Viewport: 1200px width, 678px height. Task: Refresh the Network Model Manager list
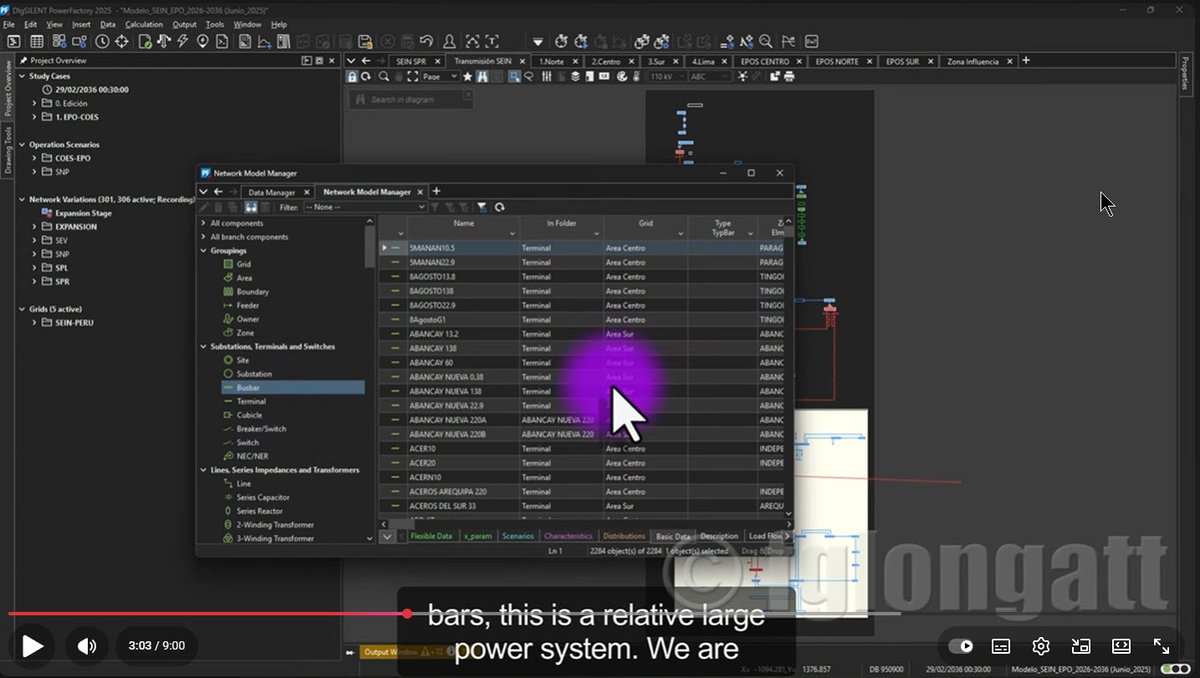tap(499, 207)
